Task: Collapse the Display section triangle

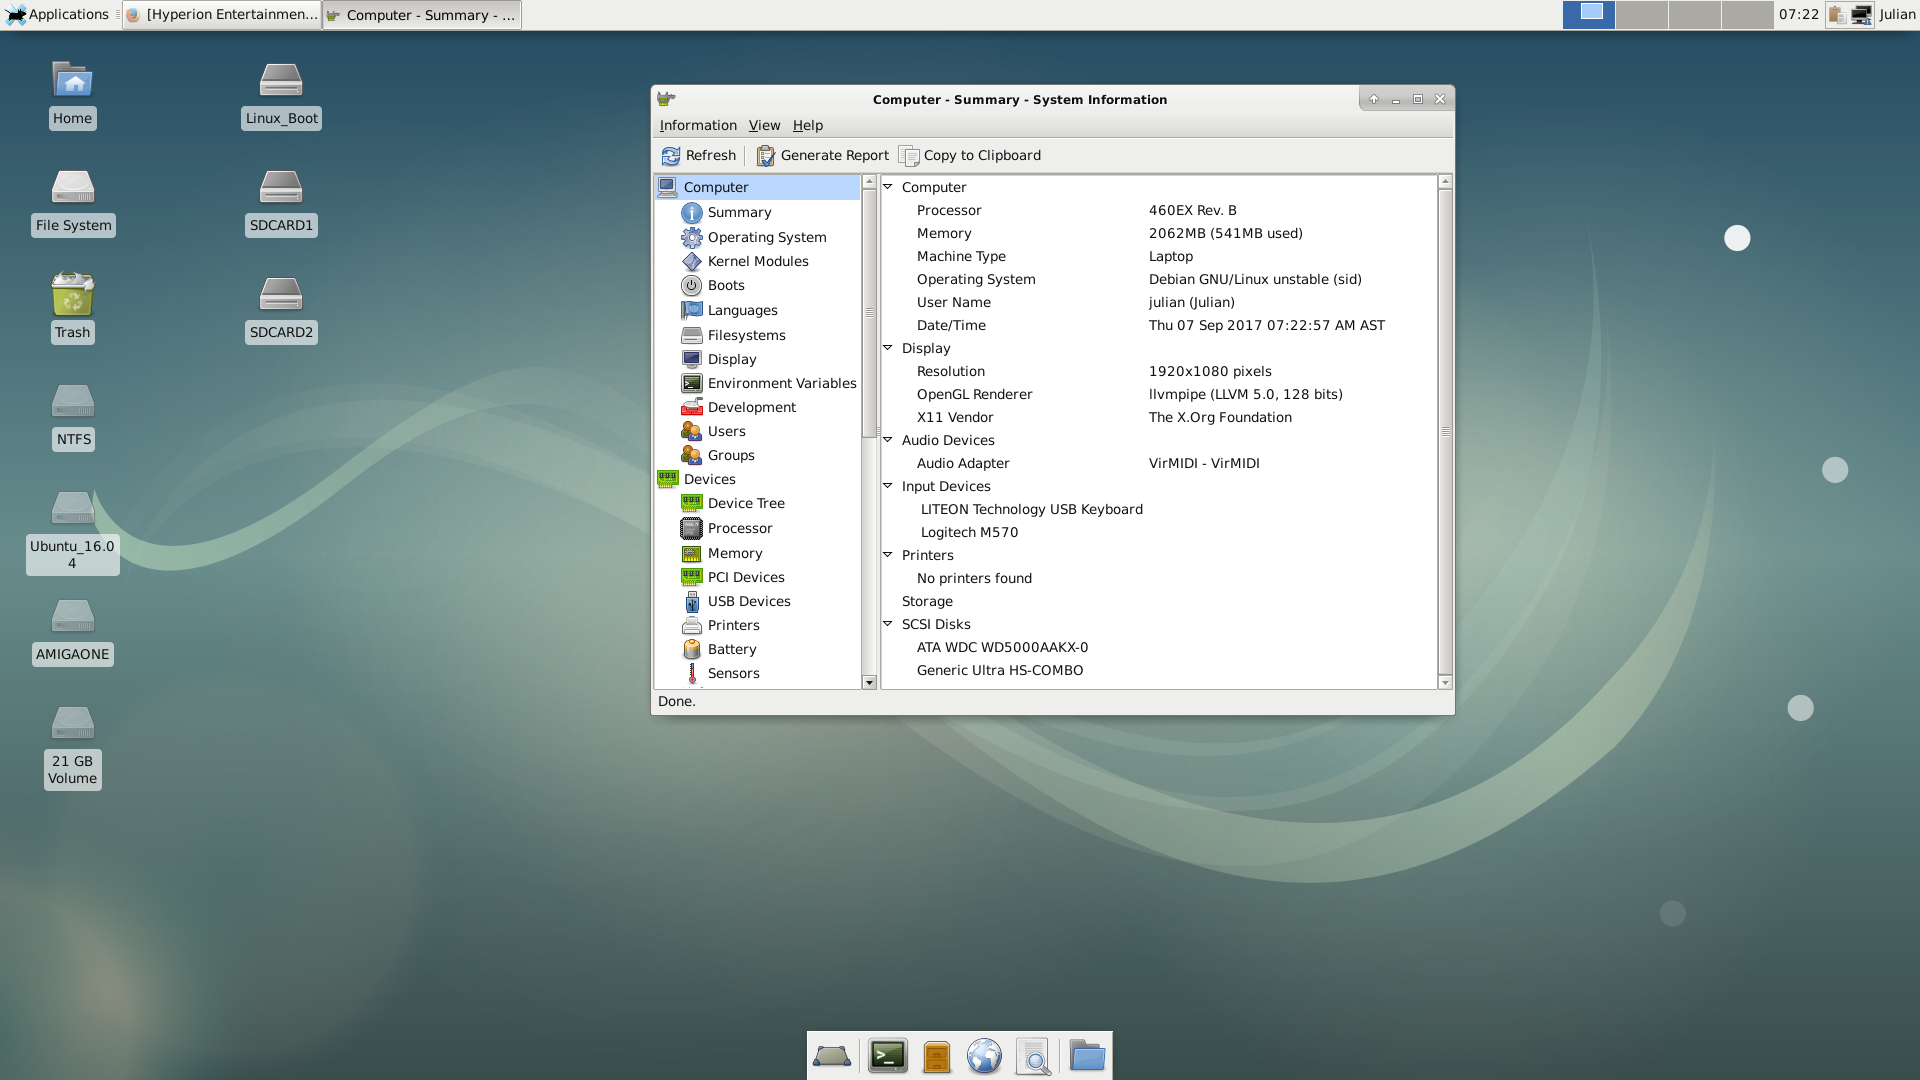Action: coord(887,348)
